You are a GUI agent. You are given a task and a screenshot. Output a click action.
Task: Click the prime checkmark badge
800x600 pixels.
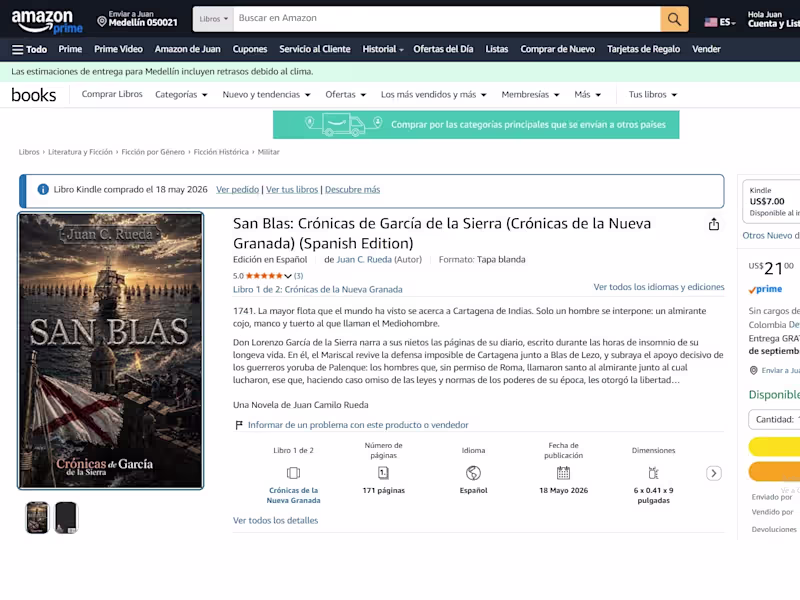click(765, 289)
